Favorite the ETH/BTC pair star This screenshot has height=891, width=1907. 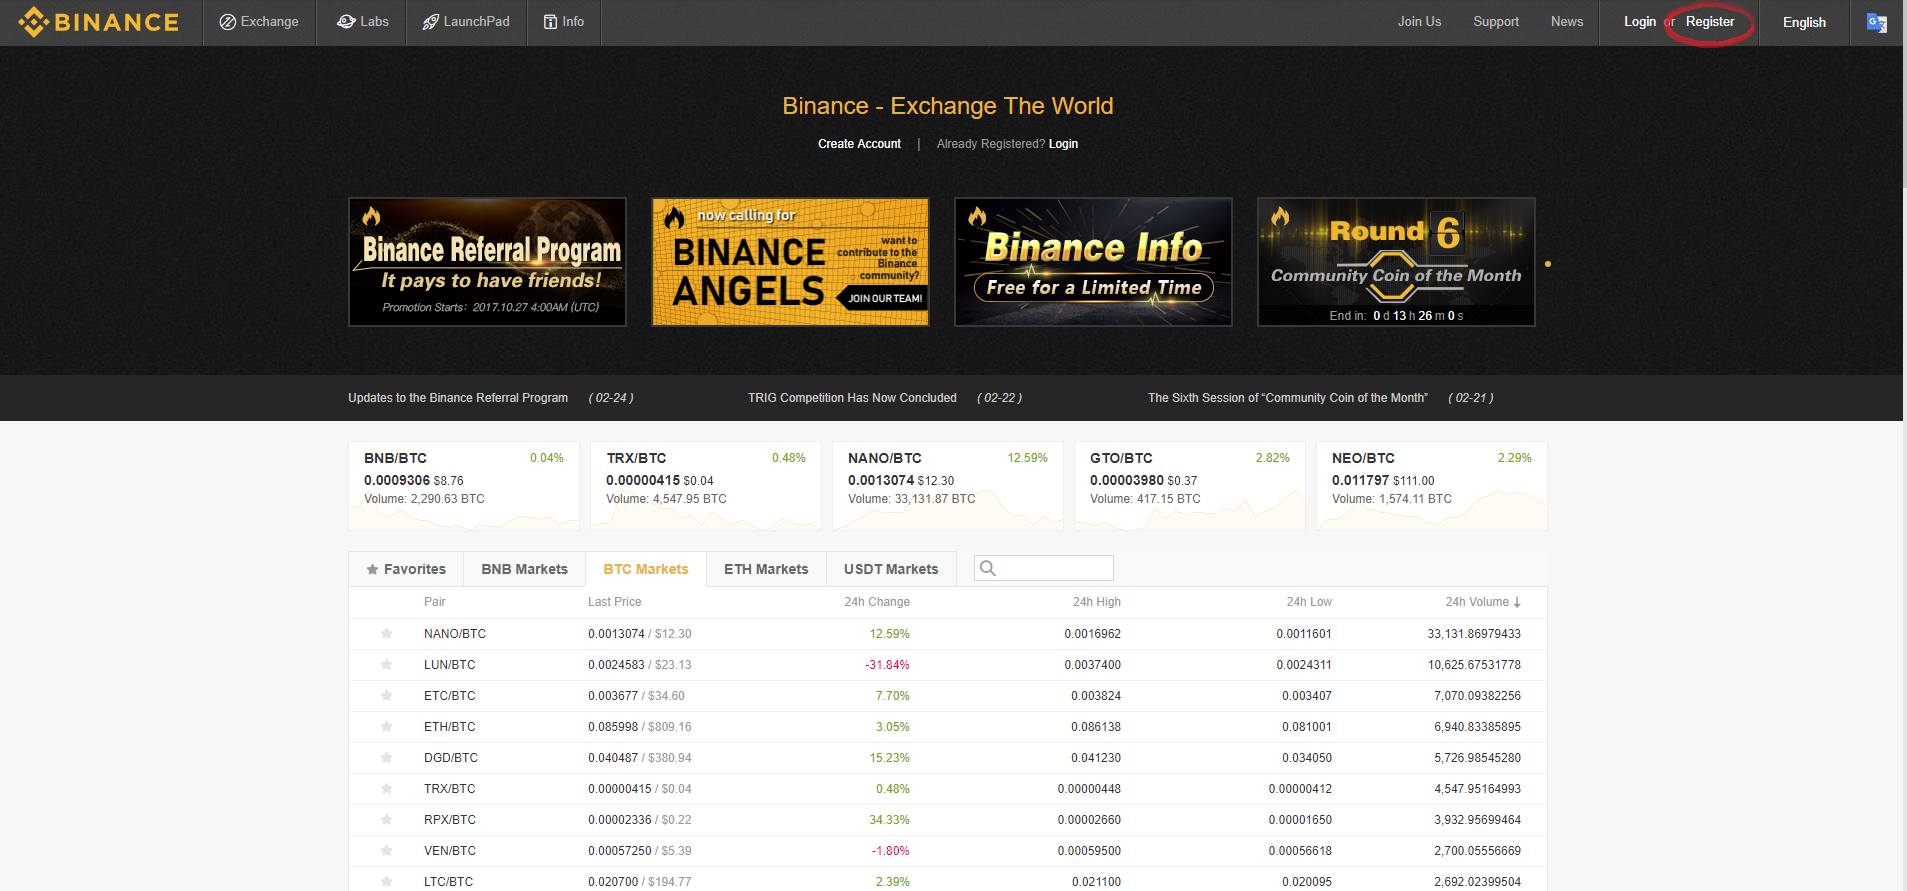[386, 727]
